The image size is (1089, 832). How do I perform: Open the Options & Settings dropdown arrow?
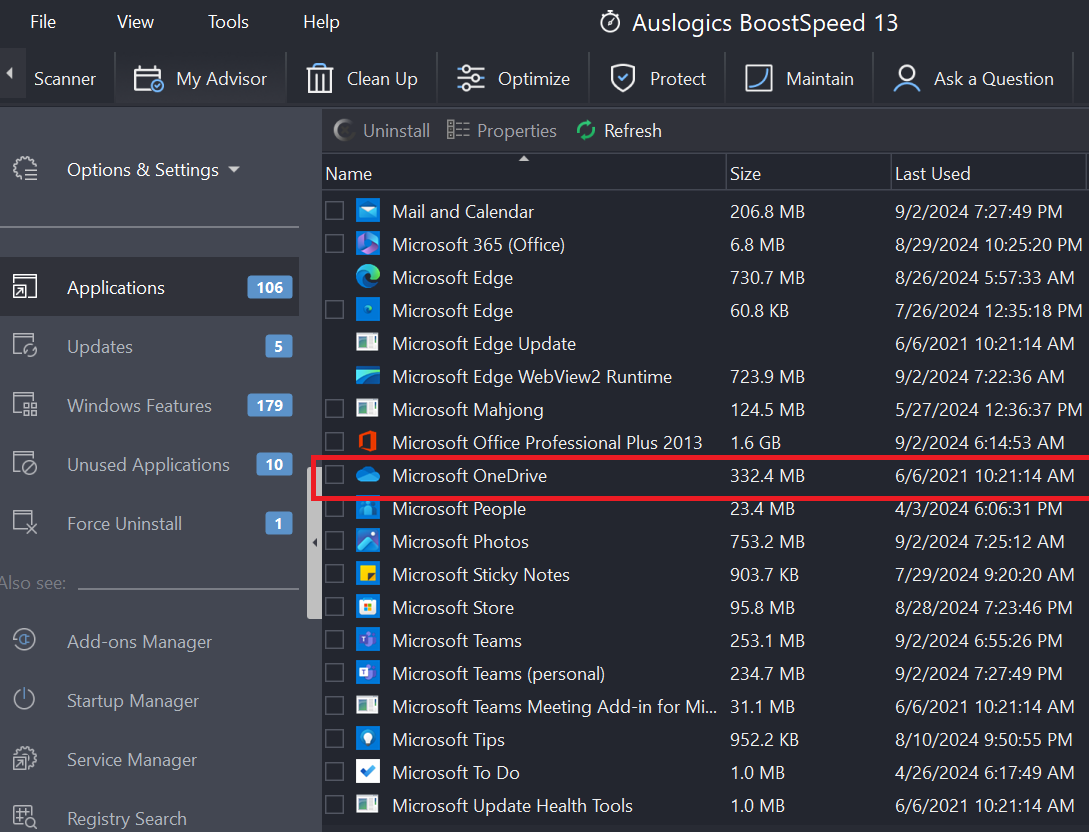pos(234,170)
